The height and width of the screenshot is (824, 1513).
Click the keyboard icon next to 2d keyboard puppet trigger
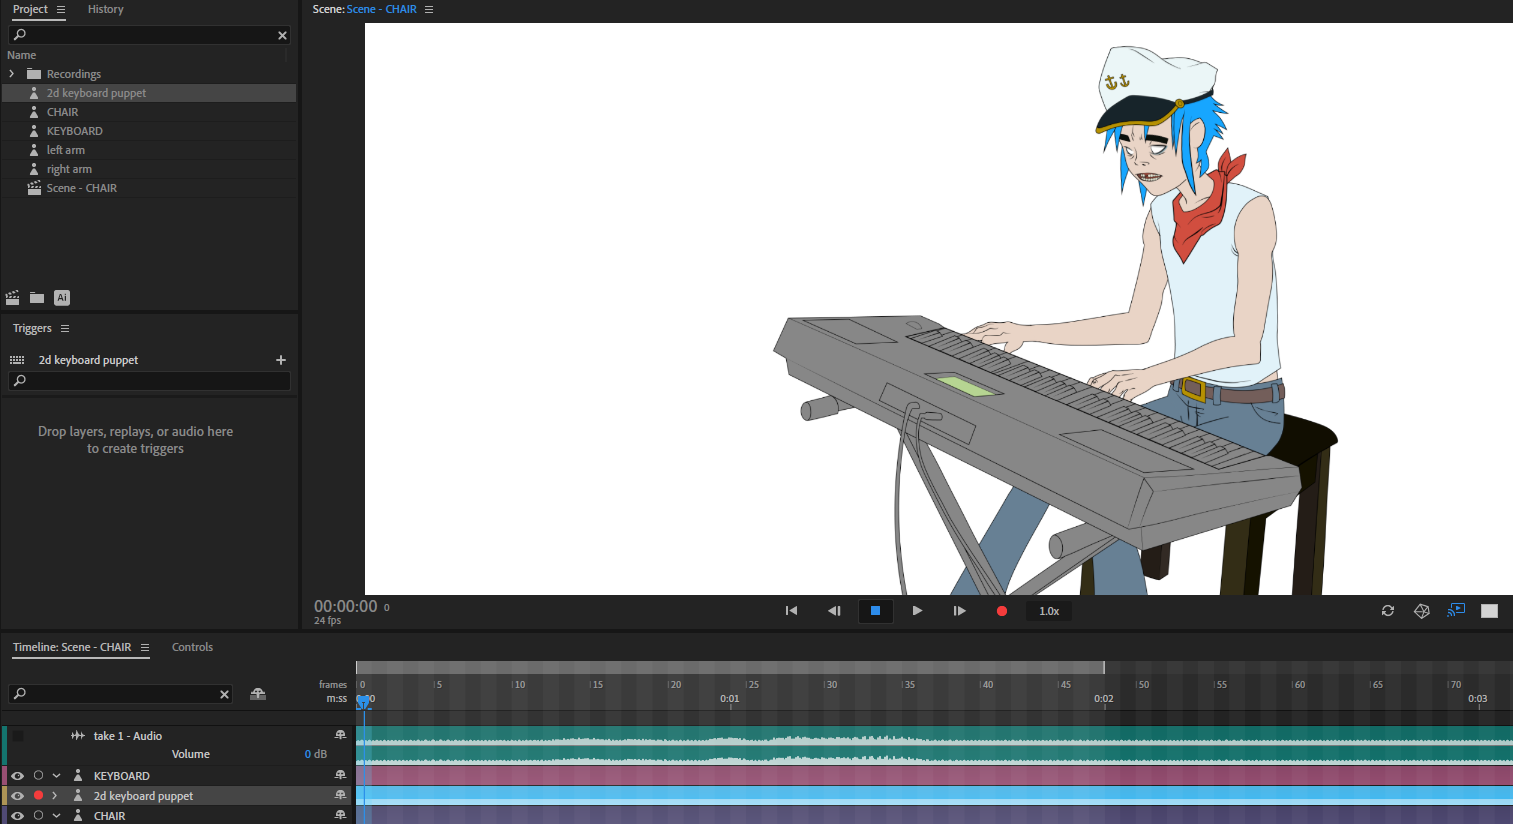tap(17, 359)
